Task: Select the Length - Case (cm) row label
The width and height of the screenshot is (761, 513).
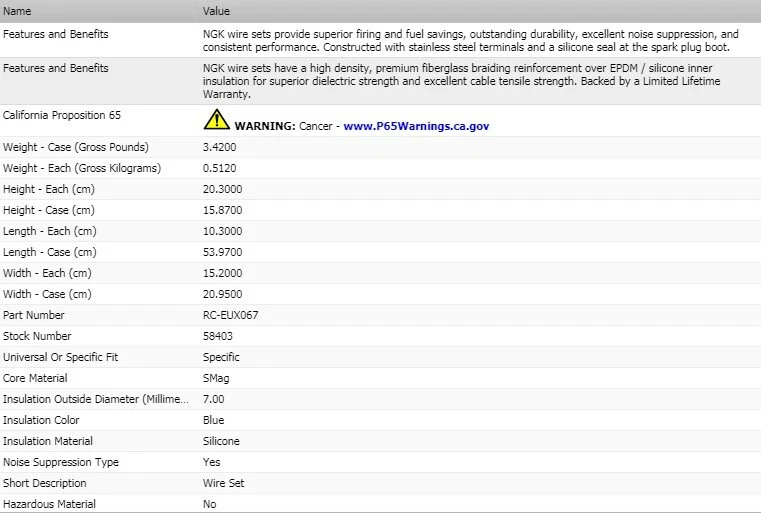Action: (x=50, y=252)
